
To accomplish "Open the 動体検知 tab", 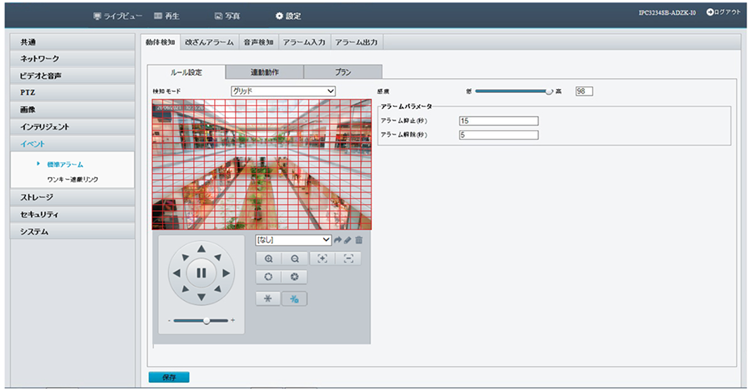I will click(160, 42).
